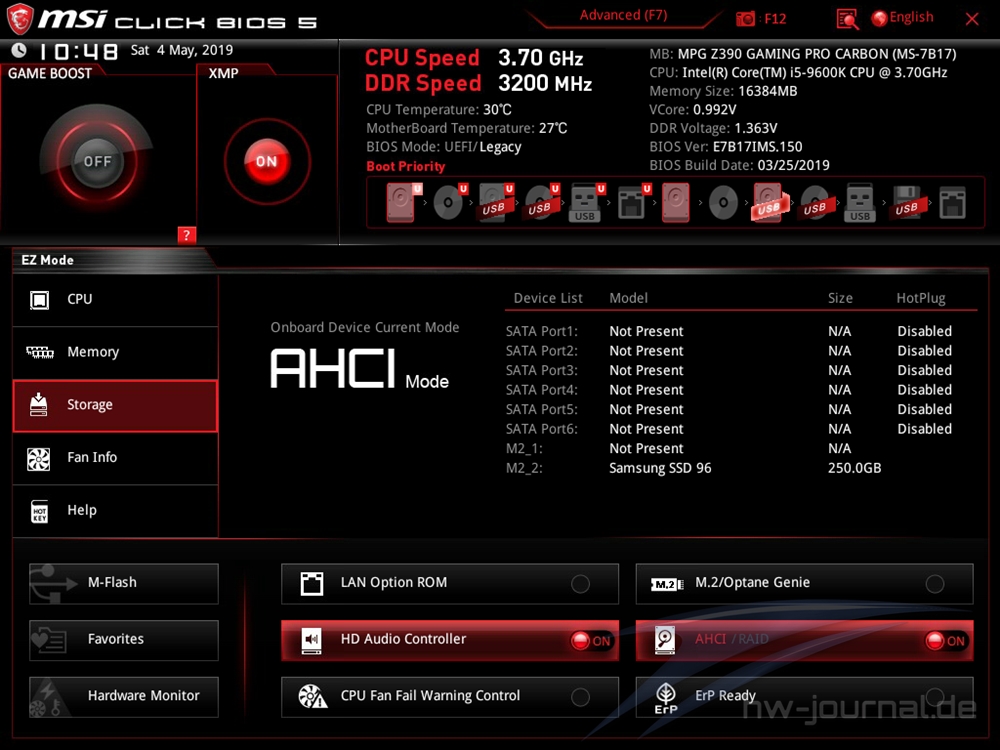The height and width of the screenshot is (750, 1000).
Task: Turn on the GAME BOOST dial
Action: pos(97,161)
